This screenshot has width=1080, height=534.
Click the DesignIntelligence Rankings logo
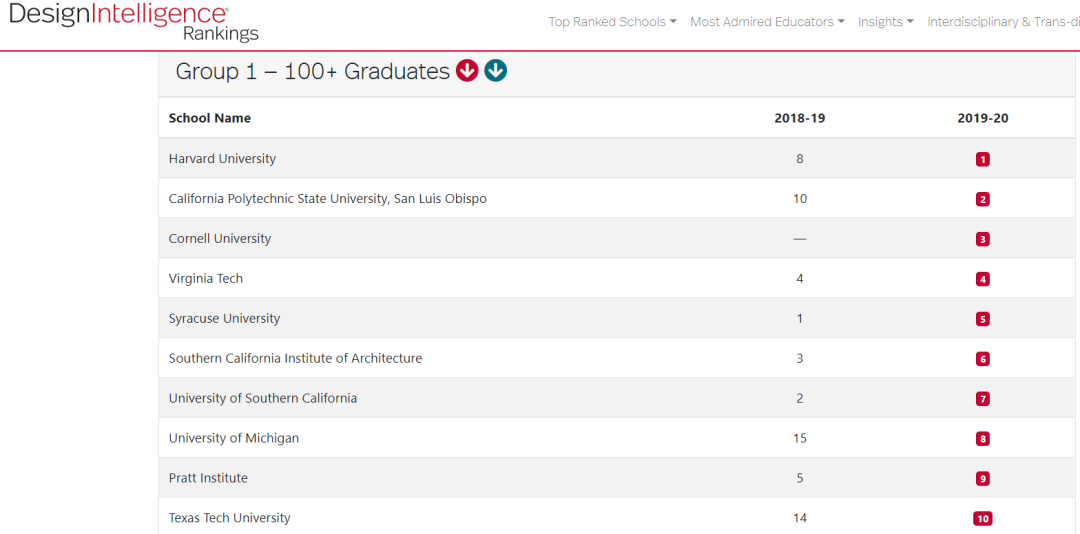click(134, 22)
